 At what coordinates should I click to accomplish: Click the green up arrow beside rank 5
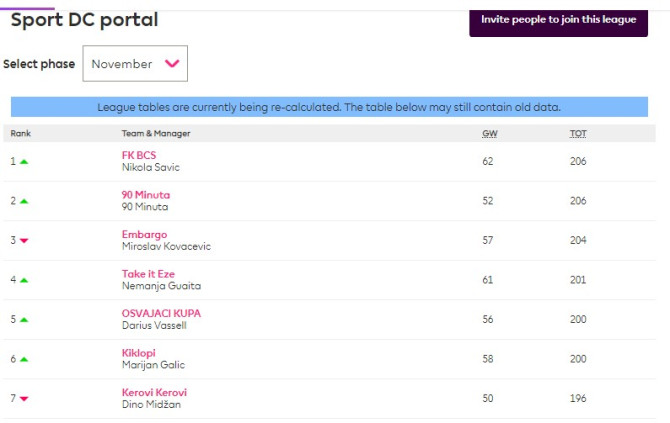(24, 320)
